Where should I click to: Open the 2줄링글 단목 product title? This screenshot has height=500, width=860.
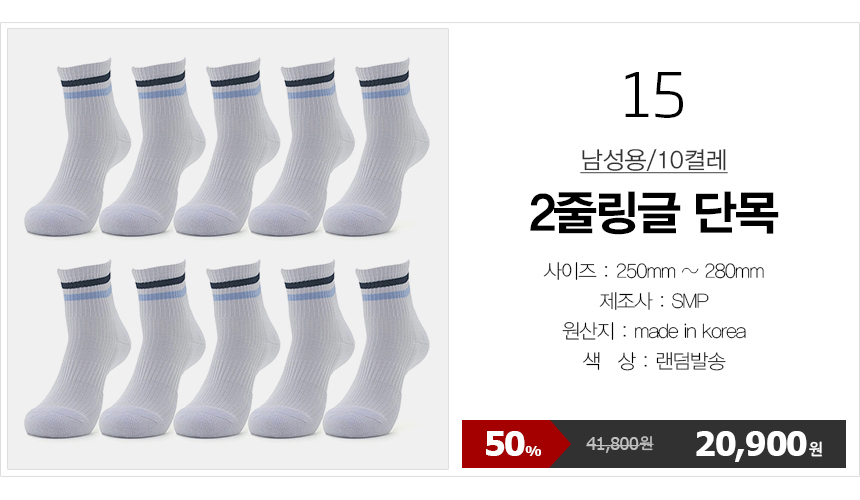point(654,213)
